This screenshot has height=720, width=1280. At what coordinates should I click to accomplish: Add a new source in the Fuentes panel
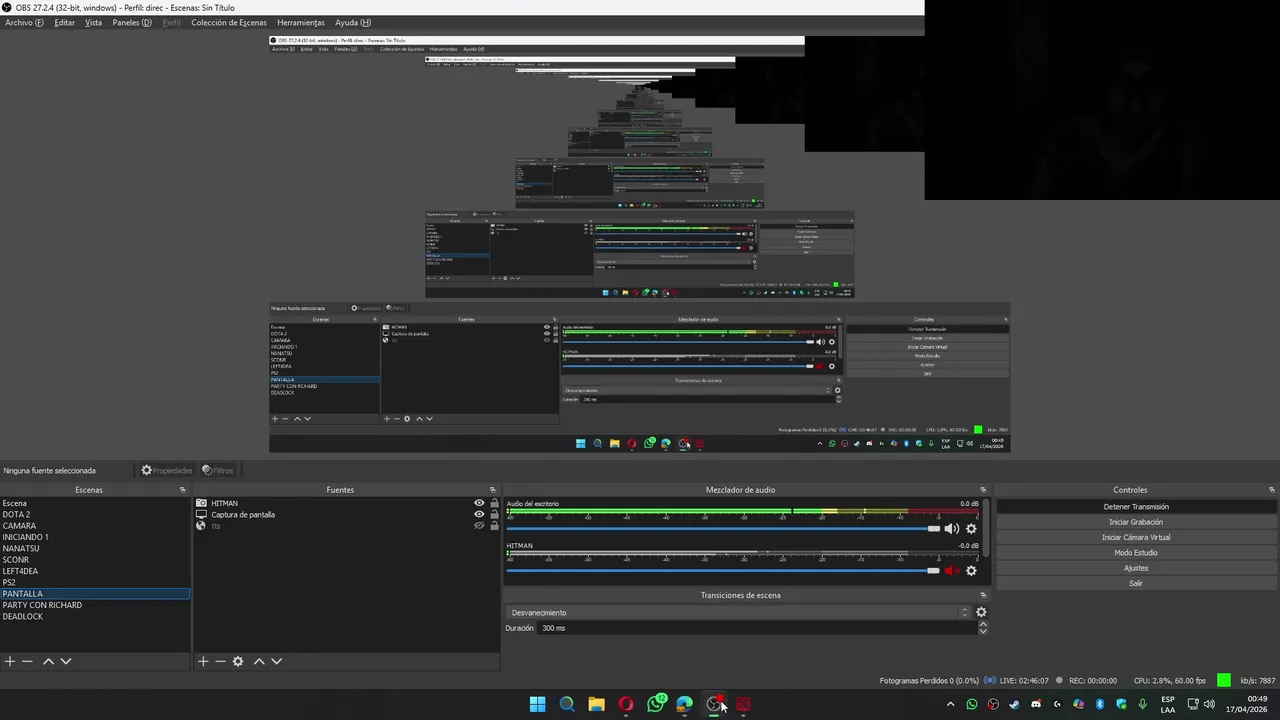203,661
